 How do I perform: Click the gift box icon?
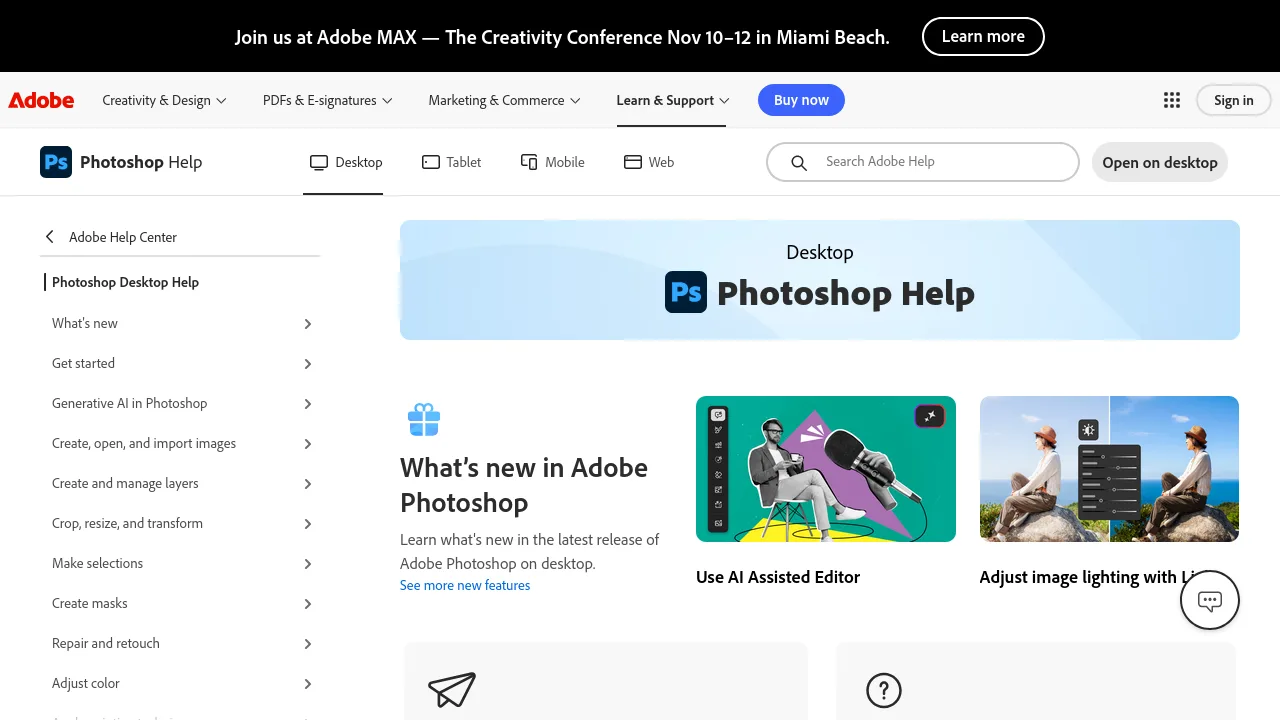point(424,420)
